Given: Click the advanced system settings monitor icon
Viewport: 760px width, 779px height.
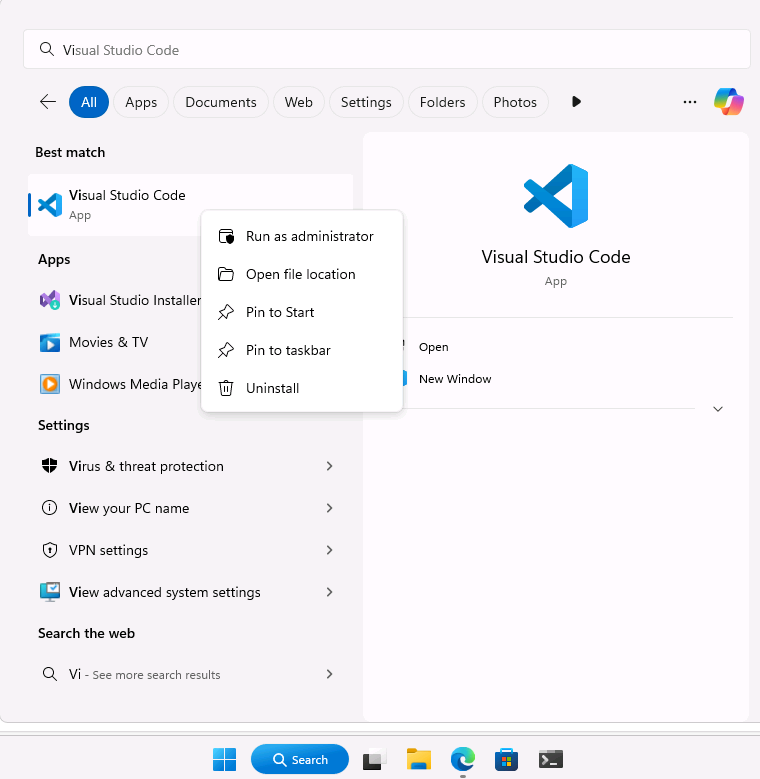Looking at the screenshot, I should (50, 592).
